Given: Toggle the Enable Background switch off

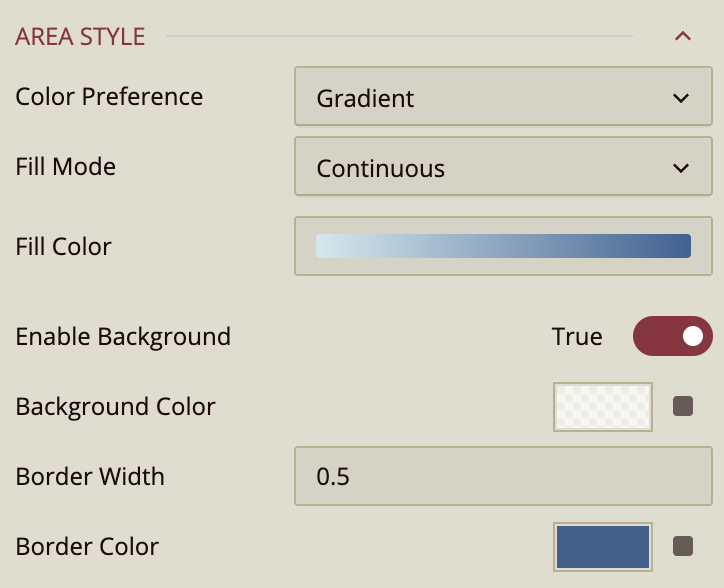Looking at the screenshot, I should [x=672, y=337].
